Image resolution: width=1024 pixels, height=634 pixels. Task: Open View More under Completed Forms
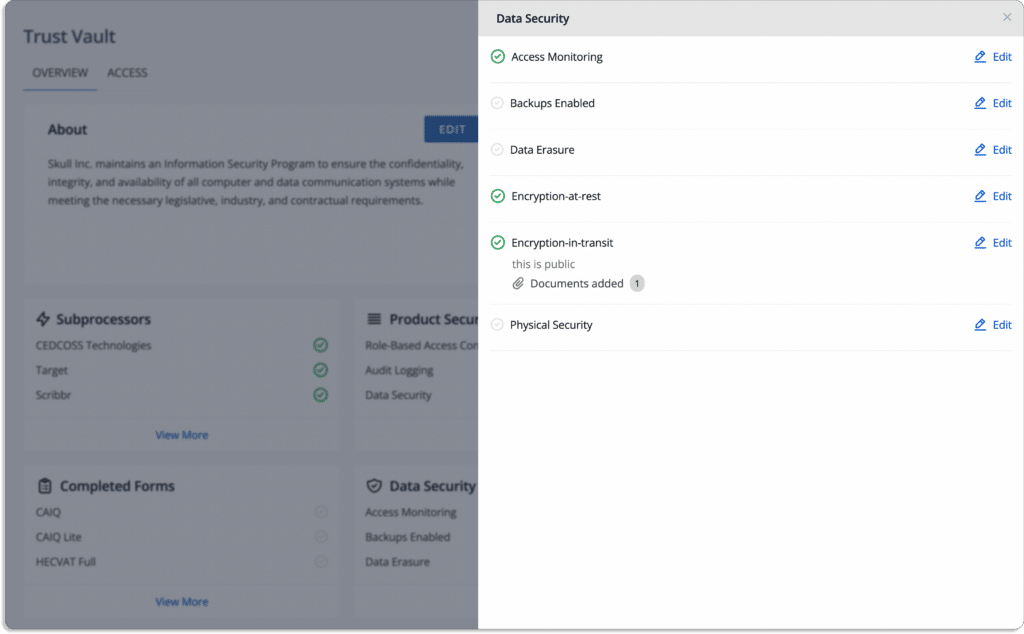click(x=182, y=602)
